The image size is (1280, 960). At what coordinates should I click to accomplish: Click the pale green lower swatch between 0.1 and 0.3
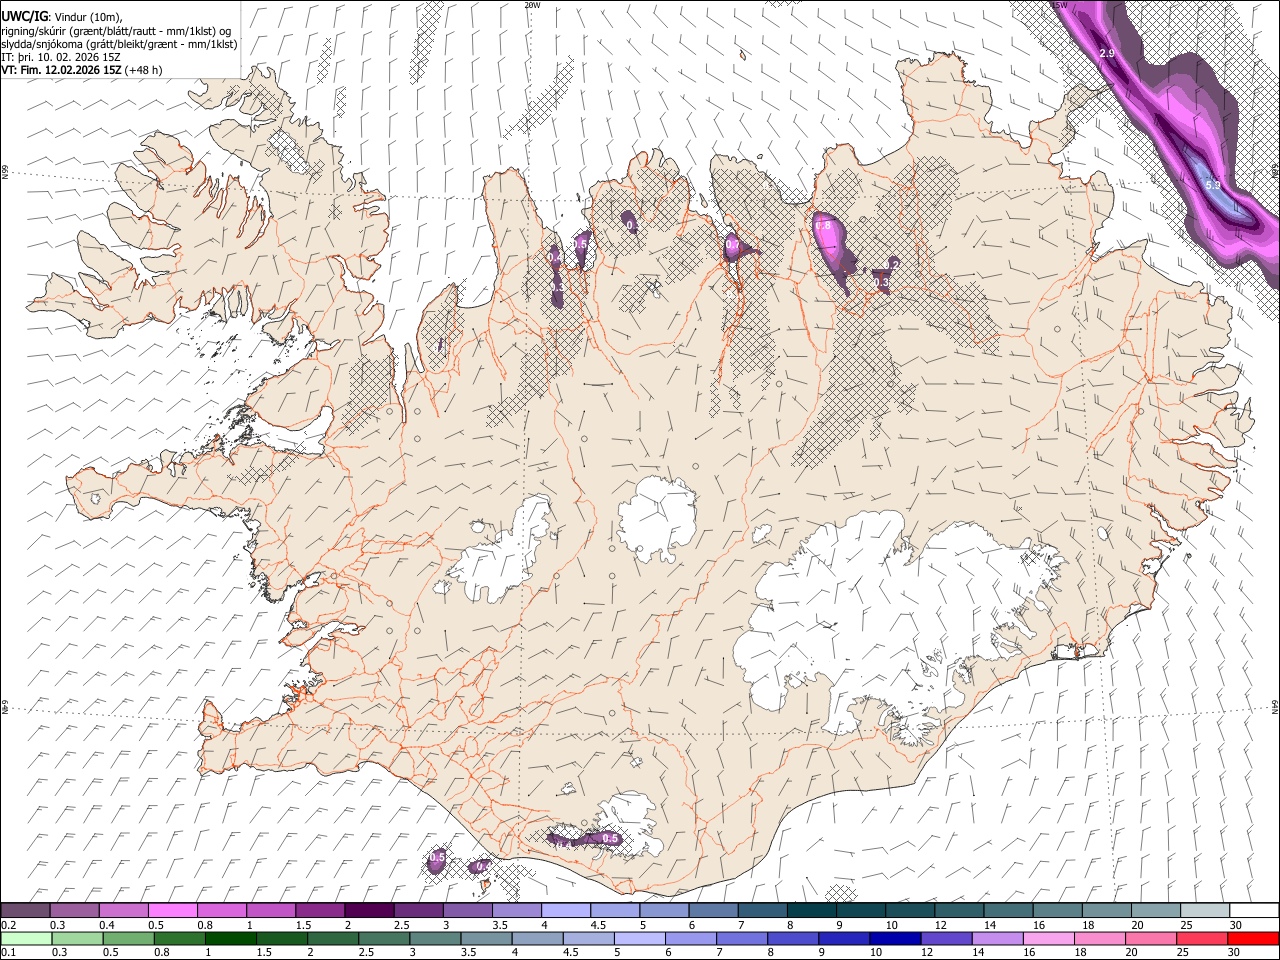(26, 938)
